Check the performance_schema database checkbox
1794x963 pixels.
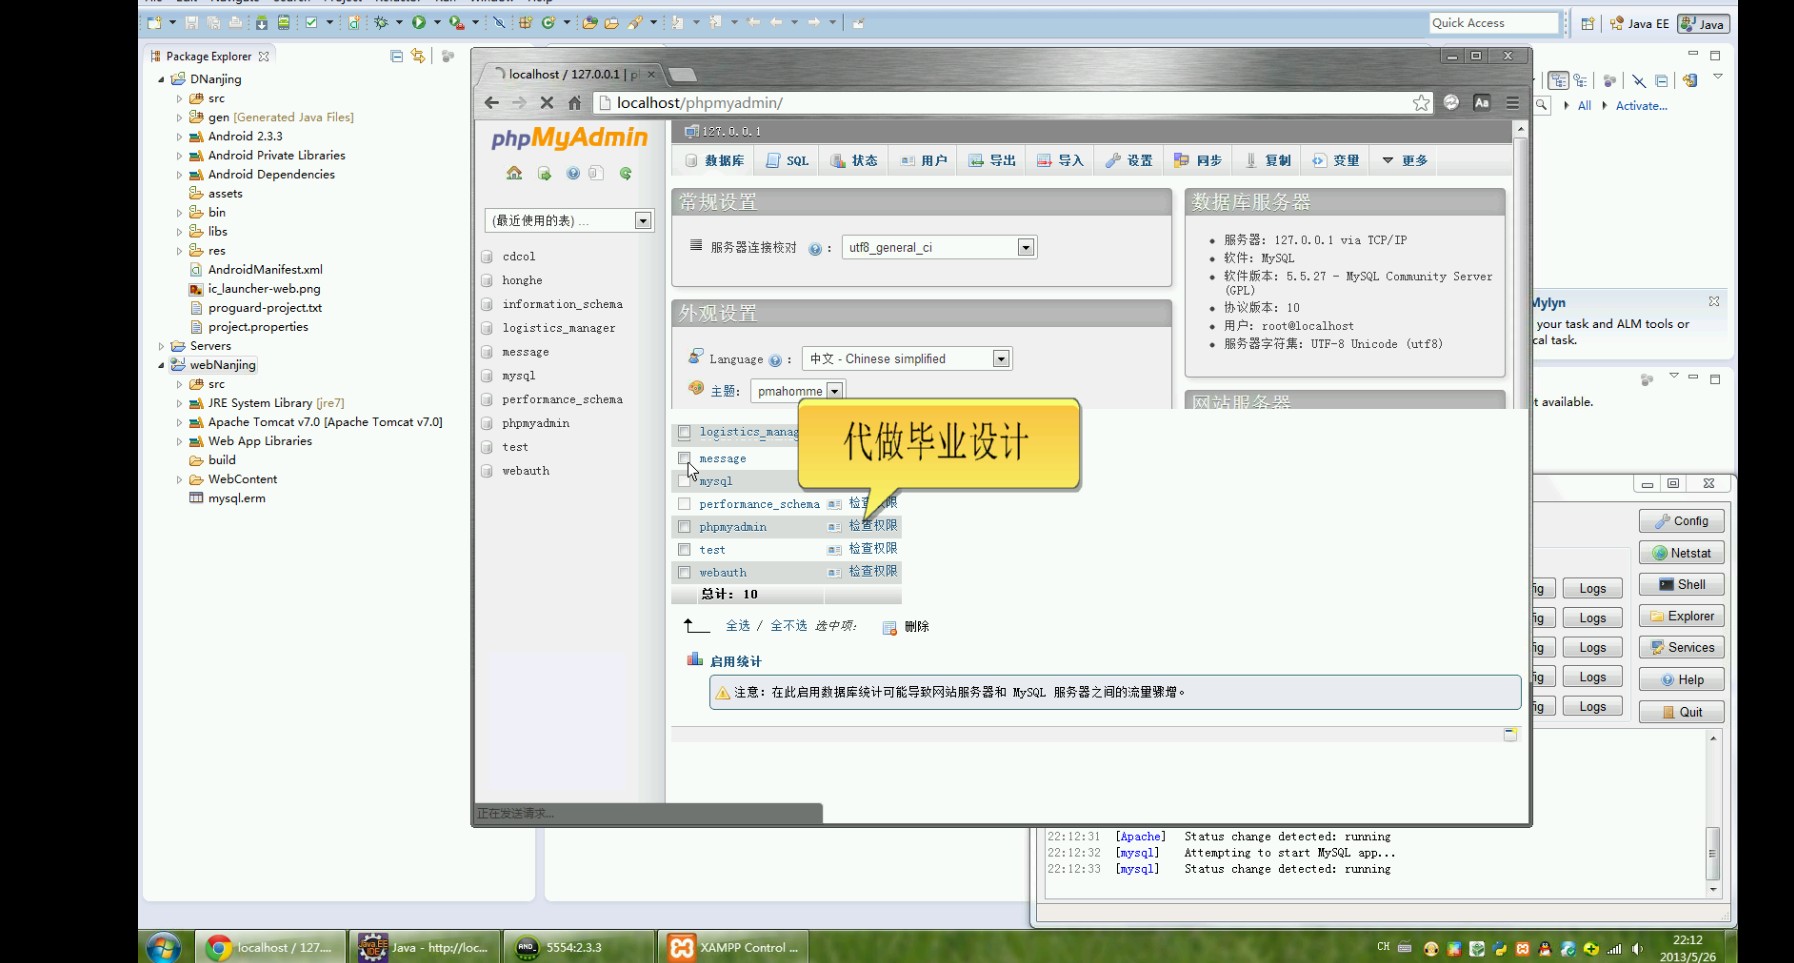click(684, 504)
